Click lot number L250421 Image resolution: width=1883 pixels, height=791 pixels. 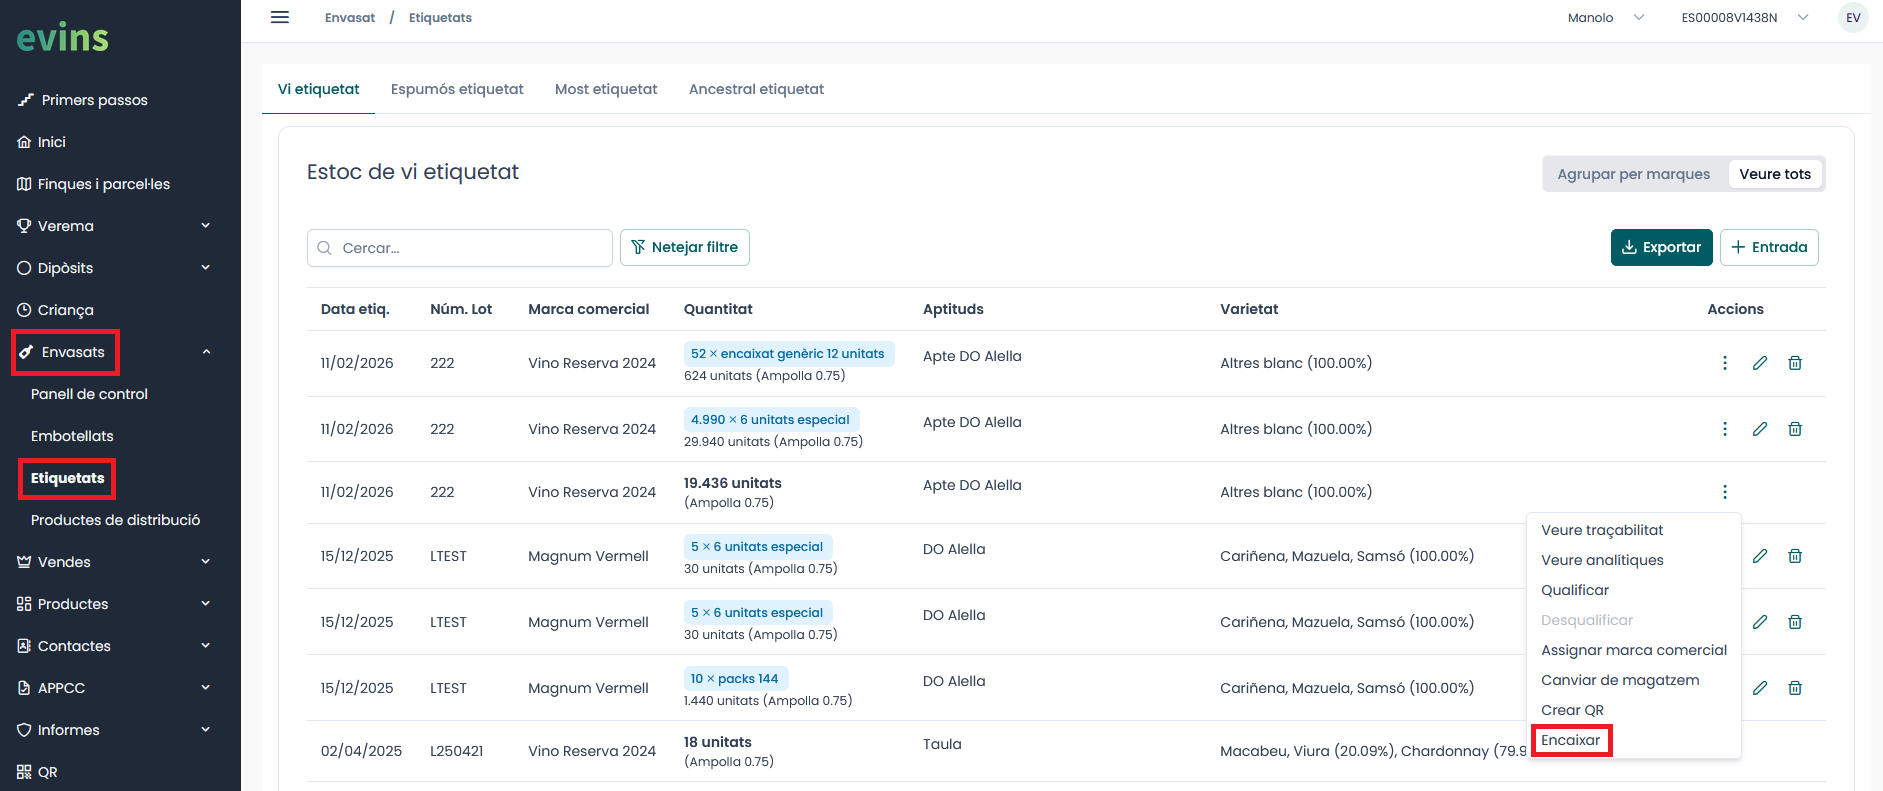456,751
